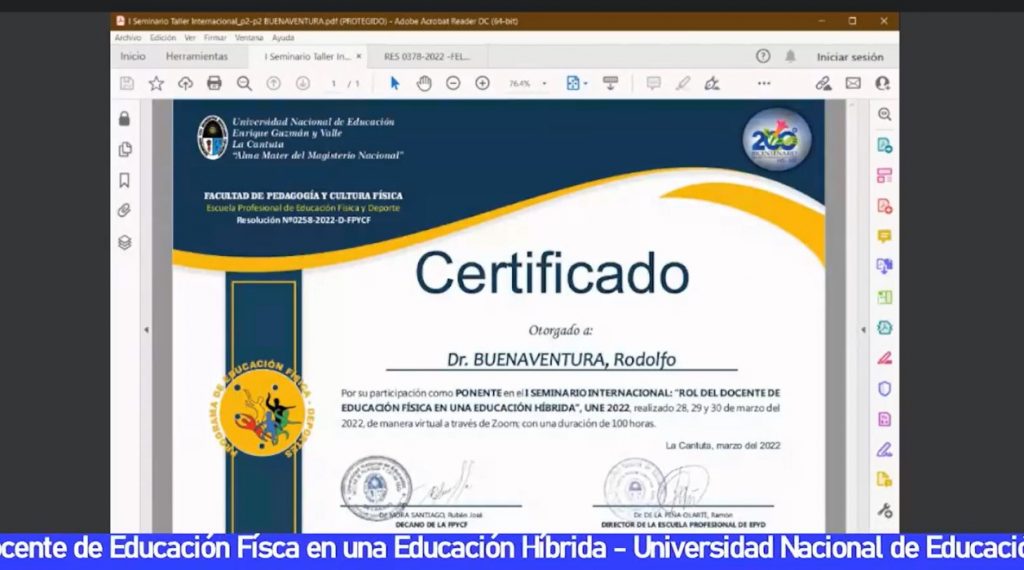1024x570 pixels.
Task: Switch to the Inicio tab
Action: [133, 57]
